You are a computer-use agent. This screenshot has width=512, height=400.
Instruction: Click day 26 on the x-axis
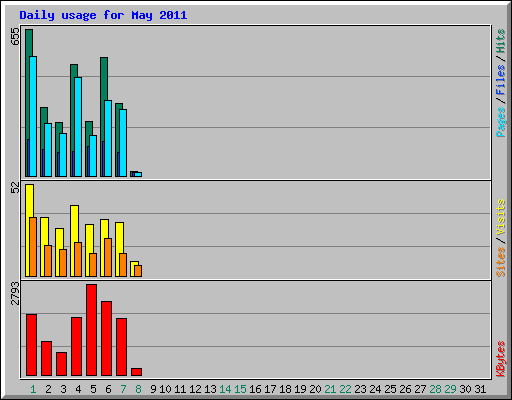pyautogui.click(x=405, y=389)
